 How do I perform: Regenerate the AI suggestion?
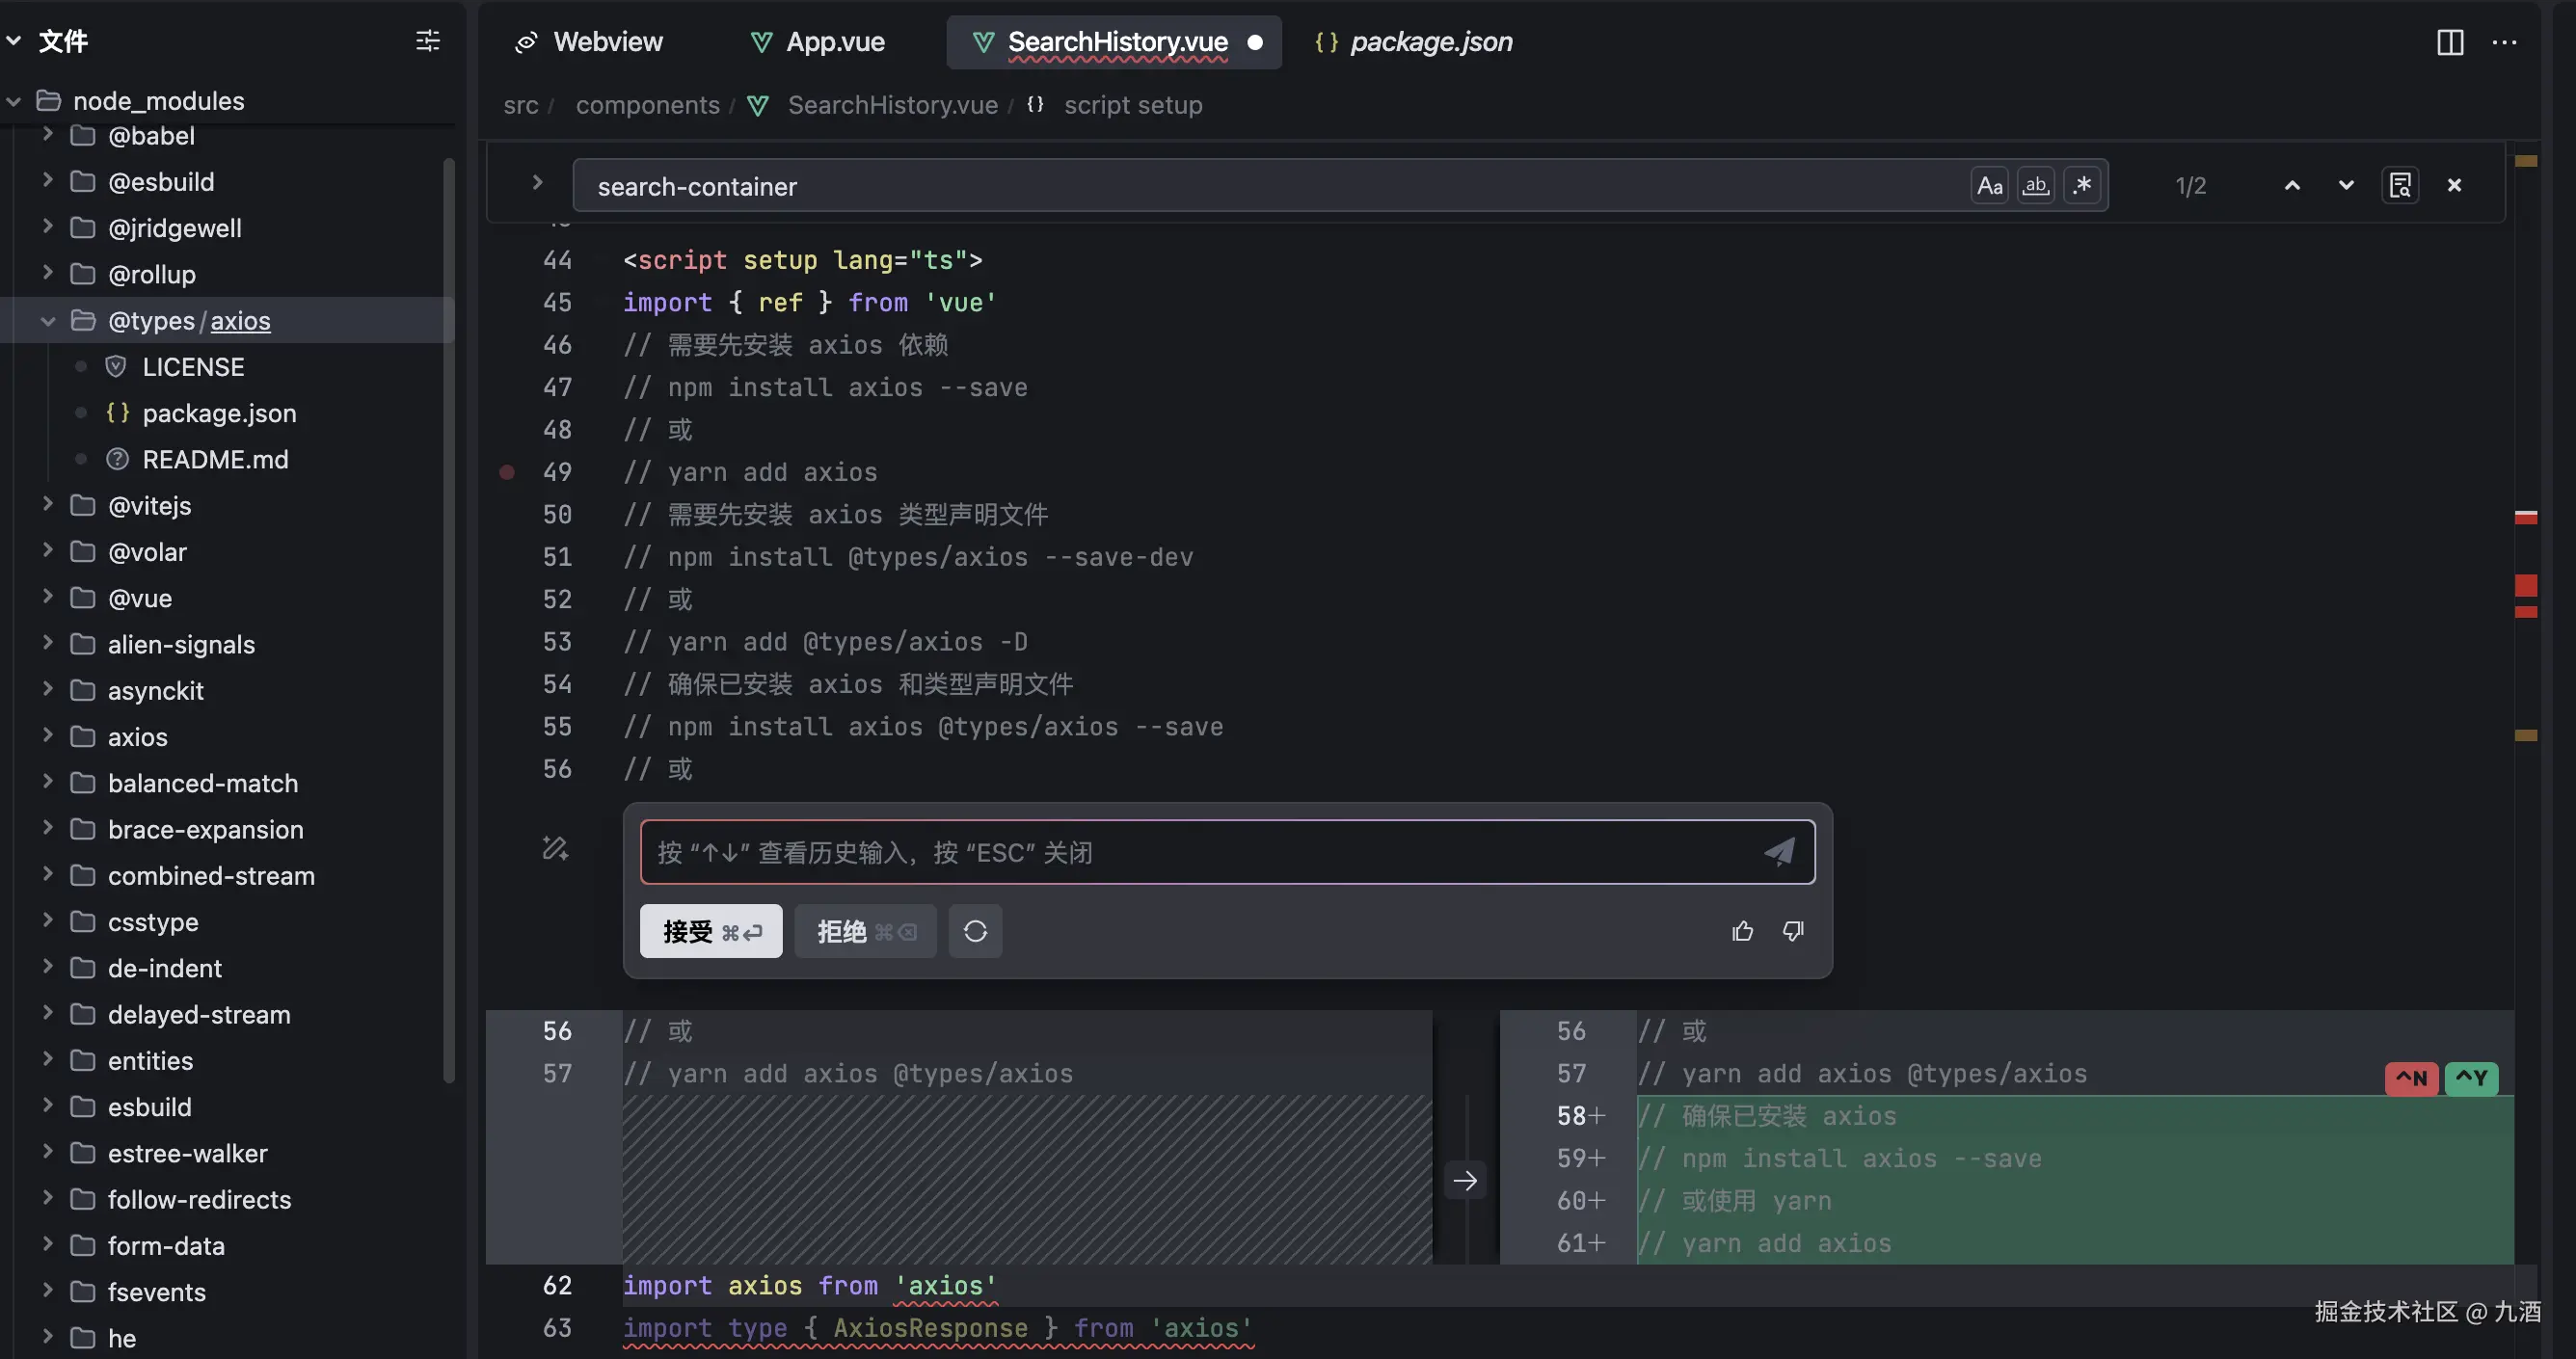(x=975, y=931)
